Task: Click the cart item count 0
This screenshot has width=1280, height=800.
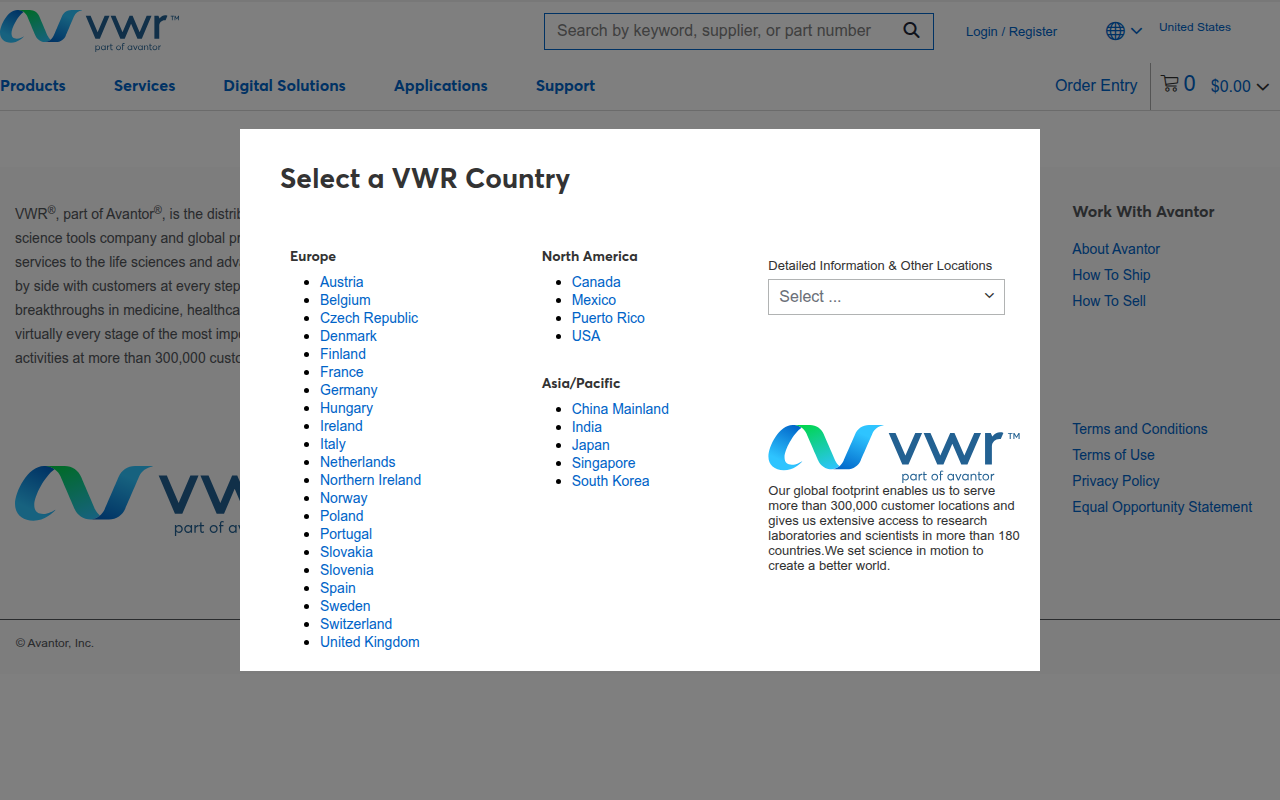Action: (x=1189, y=84)
